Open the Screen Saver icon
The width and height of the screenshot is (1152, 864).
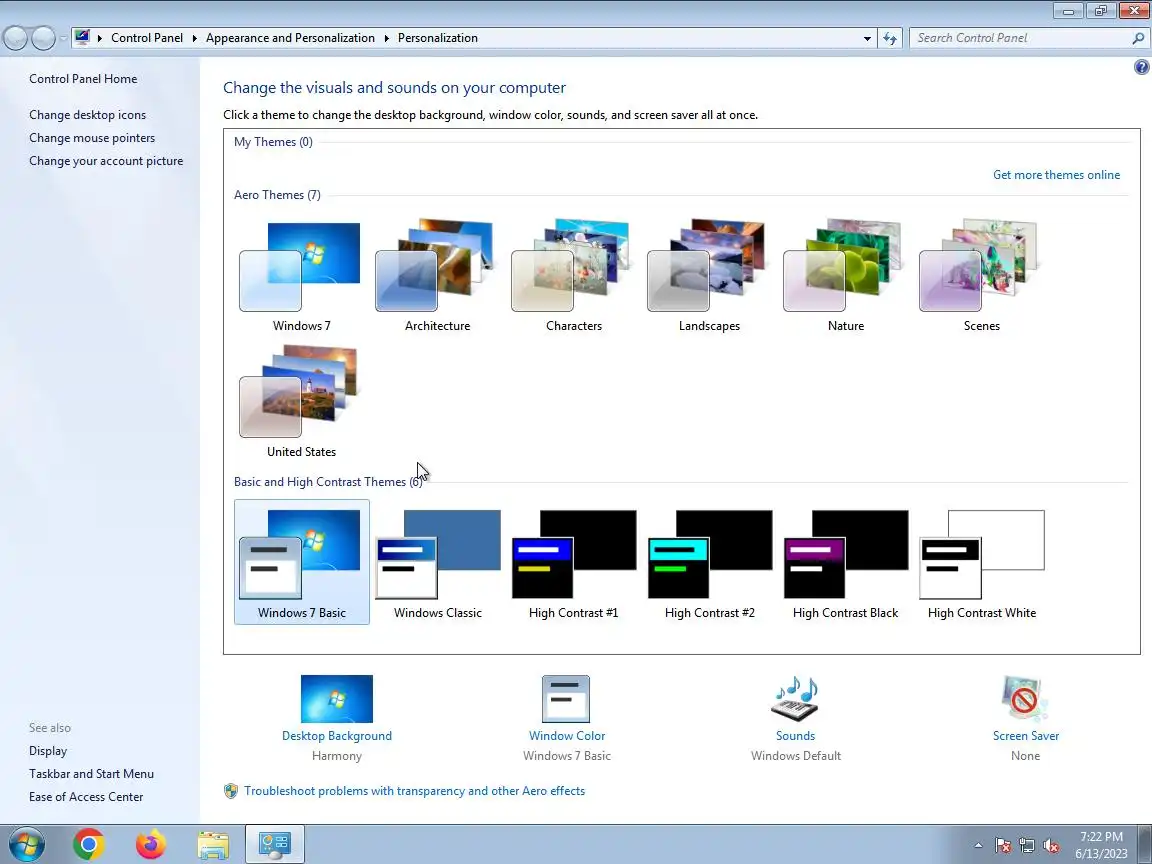(1025, 699)
